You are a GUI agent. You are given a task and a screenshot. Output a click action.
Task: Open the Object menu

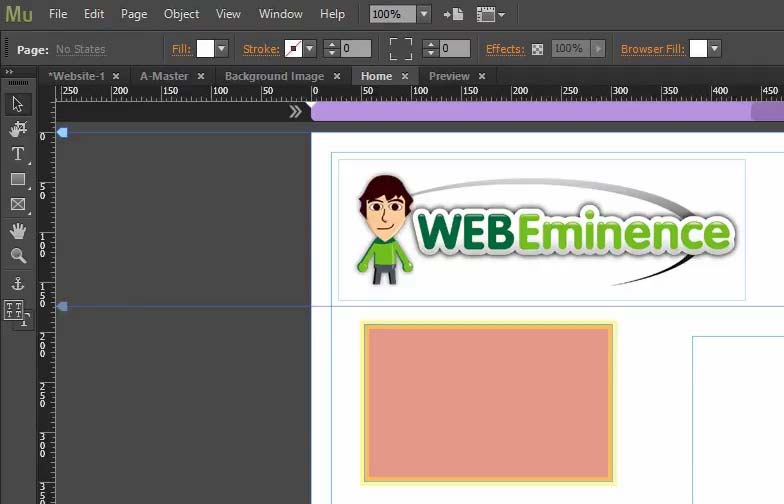[x=182, y=14]
